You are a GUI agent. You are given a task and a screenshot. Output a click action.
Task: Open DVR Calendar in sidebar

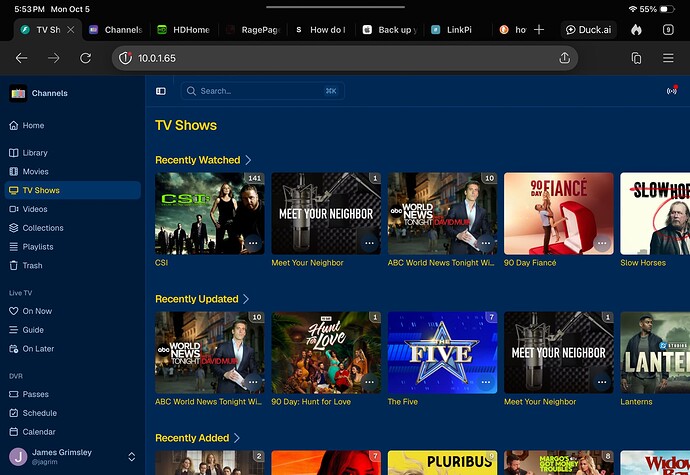pos(73,432)
